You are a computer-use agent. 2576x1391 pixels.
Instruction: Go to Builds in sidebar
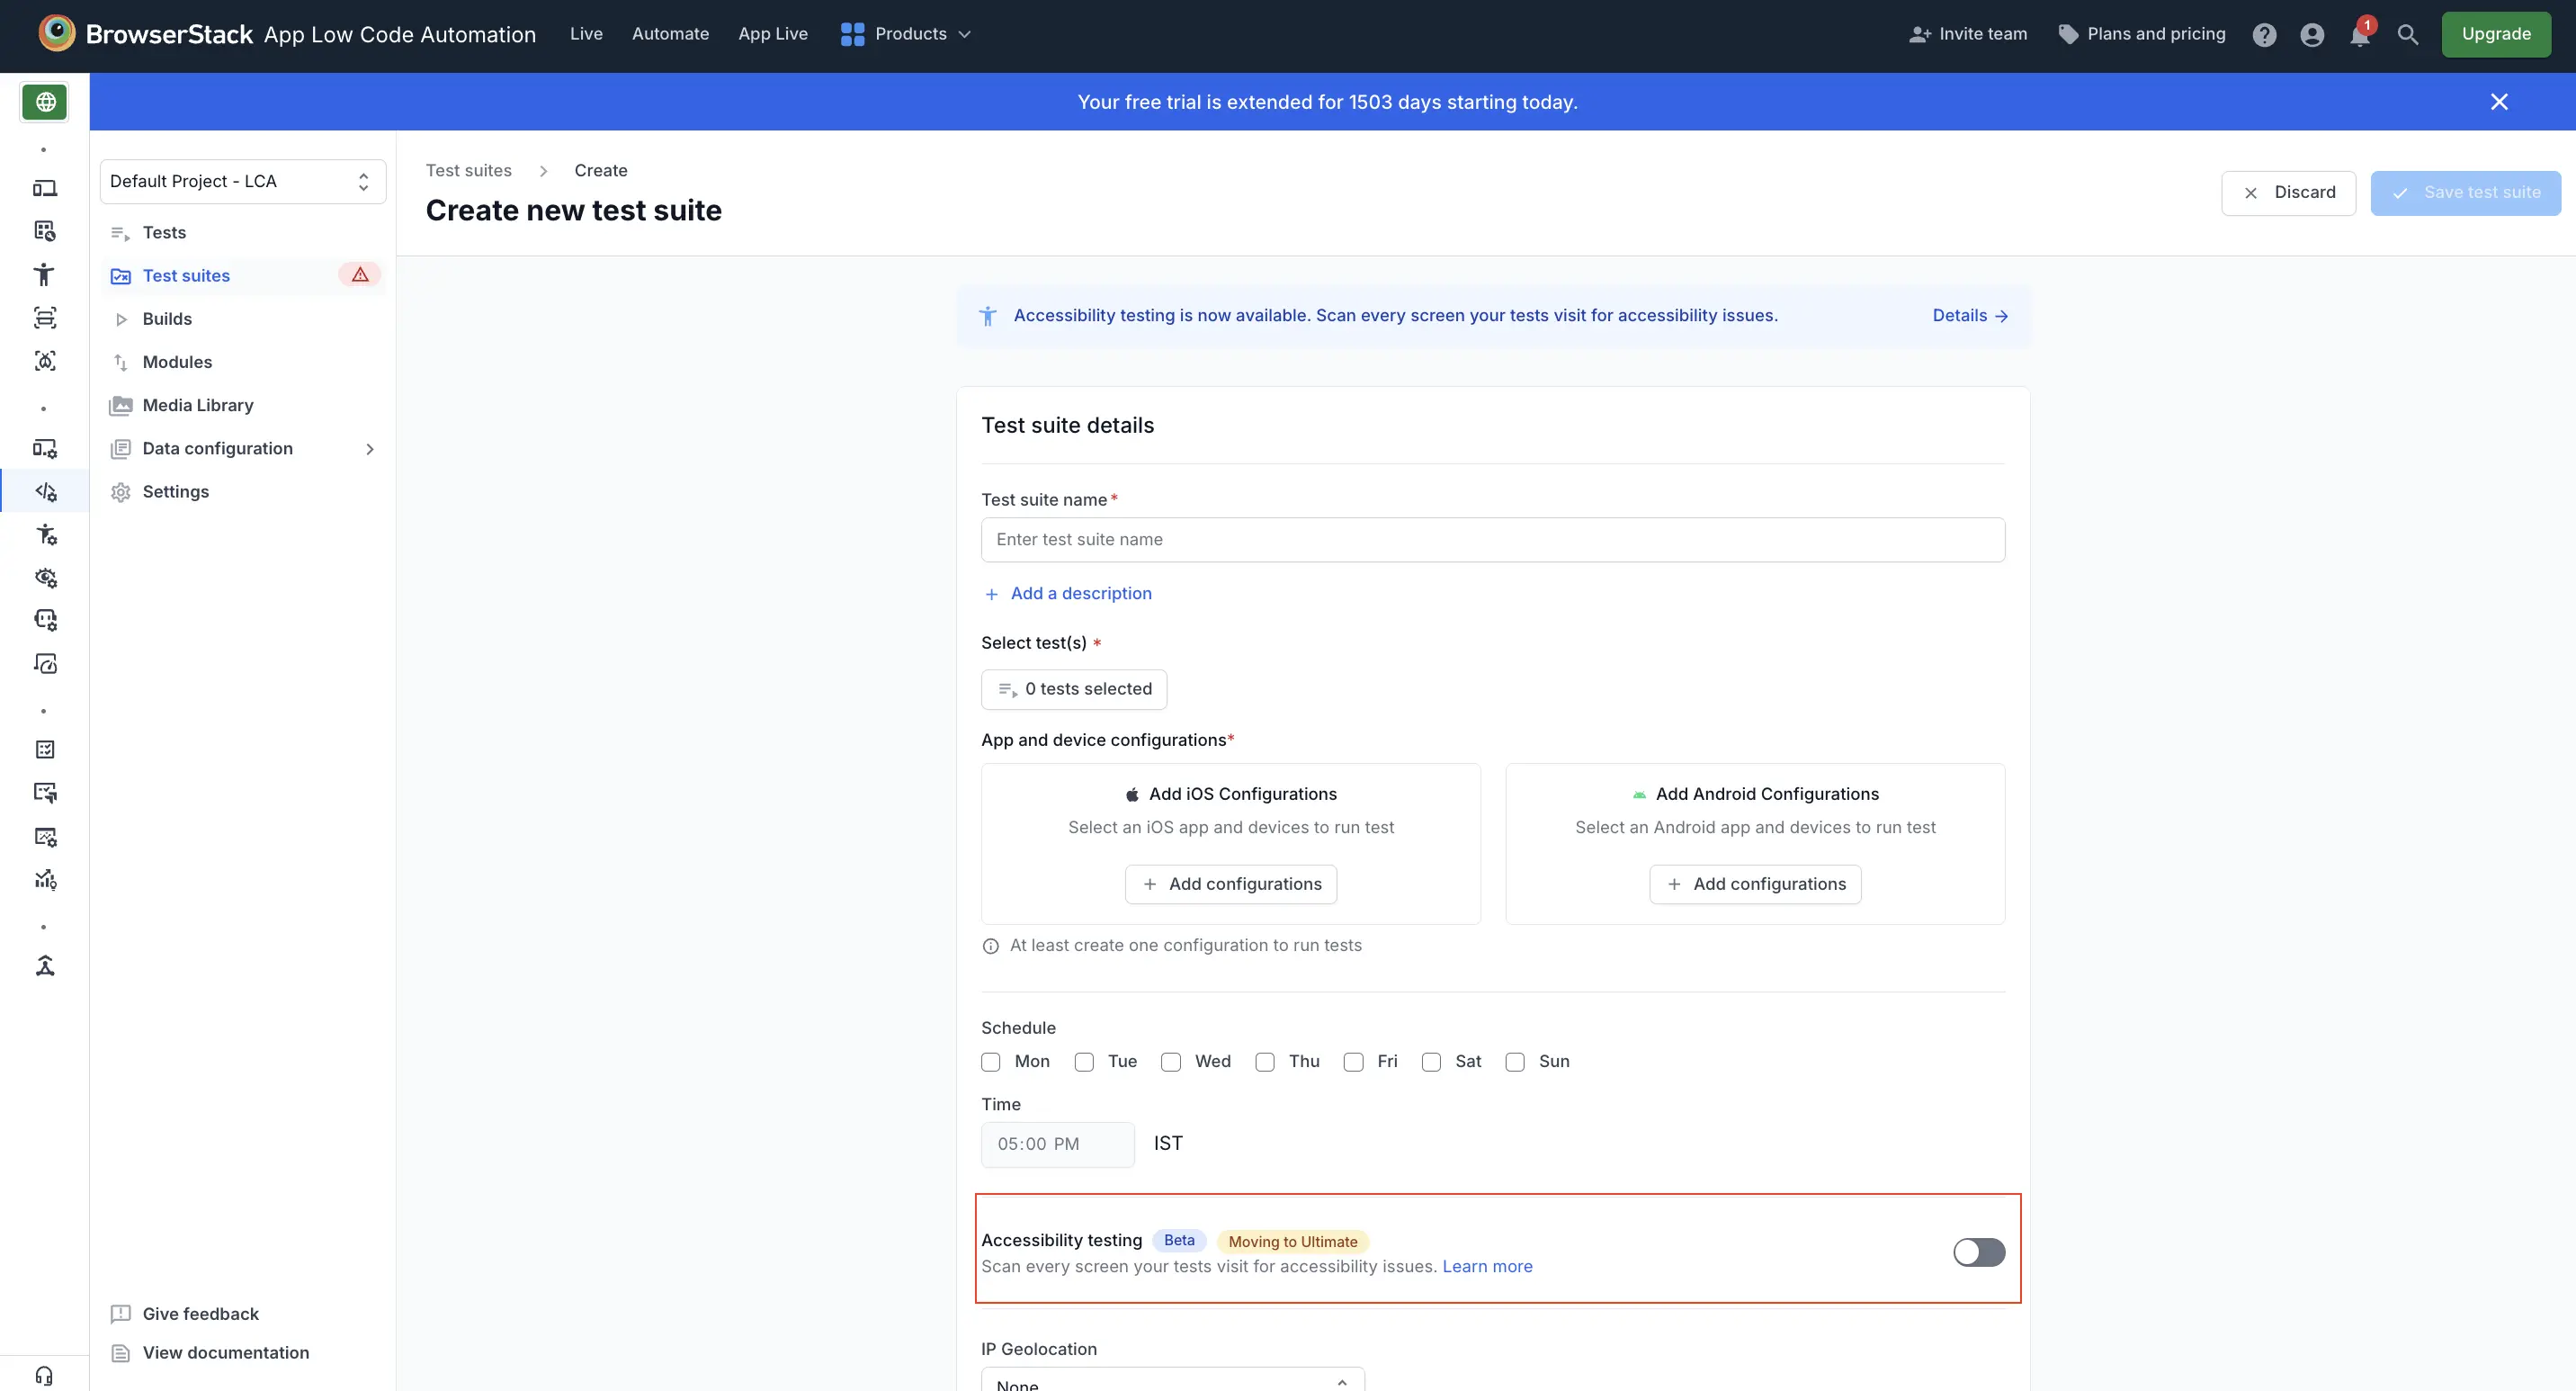[x=243, y=318]
